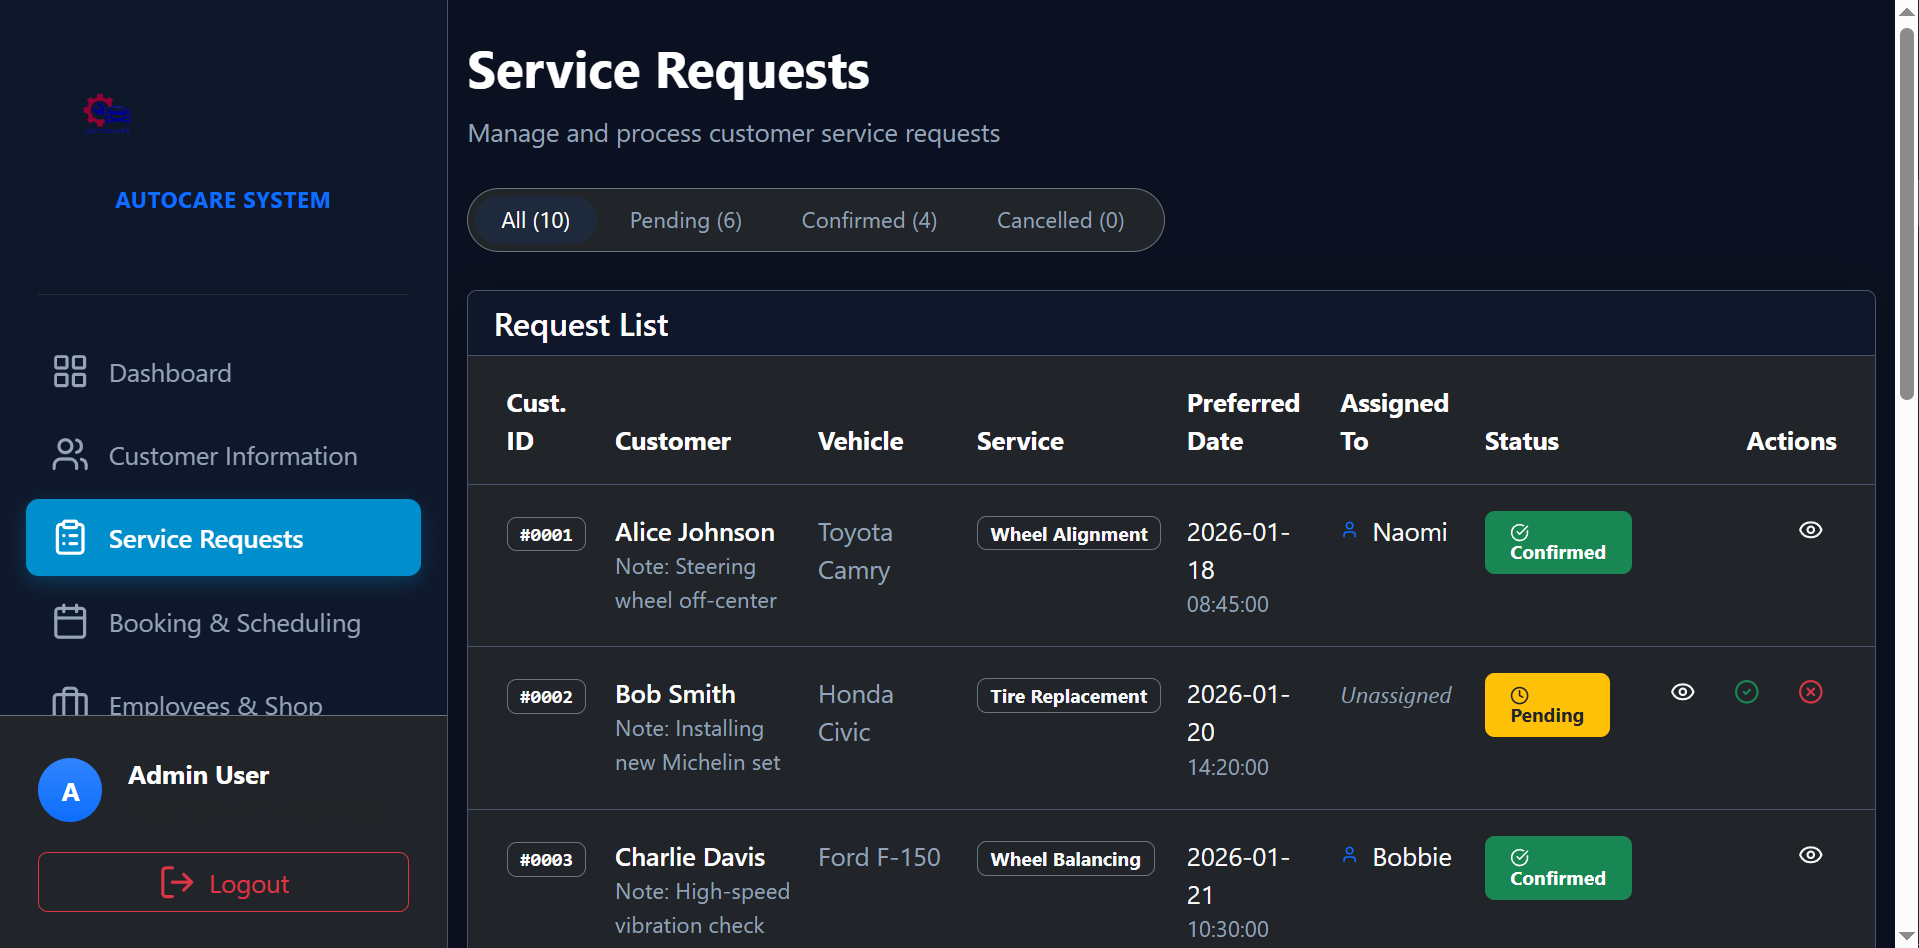The image size is (1919, 948).
Task: Click the Booking & Scheduling calendar icon
Action: 70,621
